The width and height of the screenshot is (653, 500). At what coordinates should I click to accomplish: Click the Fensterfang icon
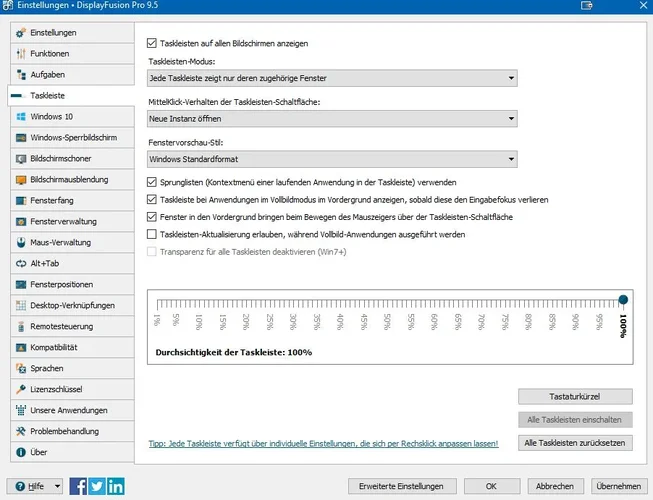click(21, 201)
